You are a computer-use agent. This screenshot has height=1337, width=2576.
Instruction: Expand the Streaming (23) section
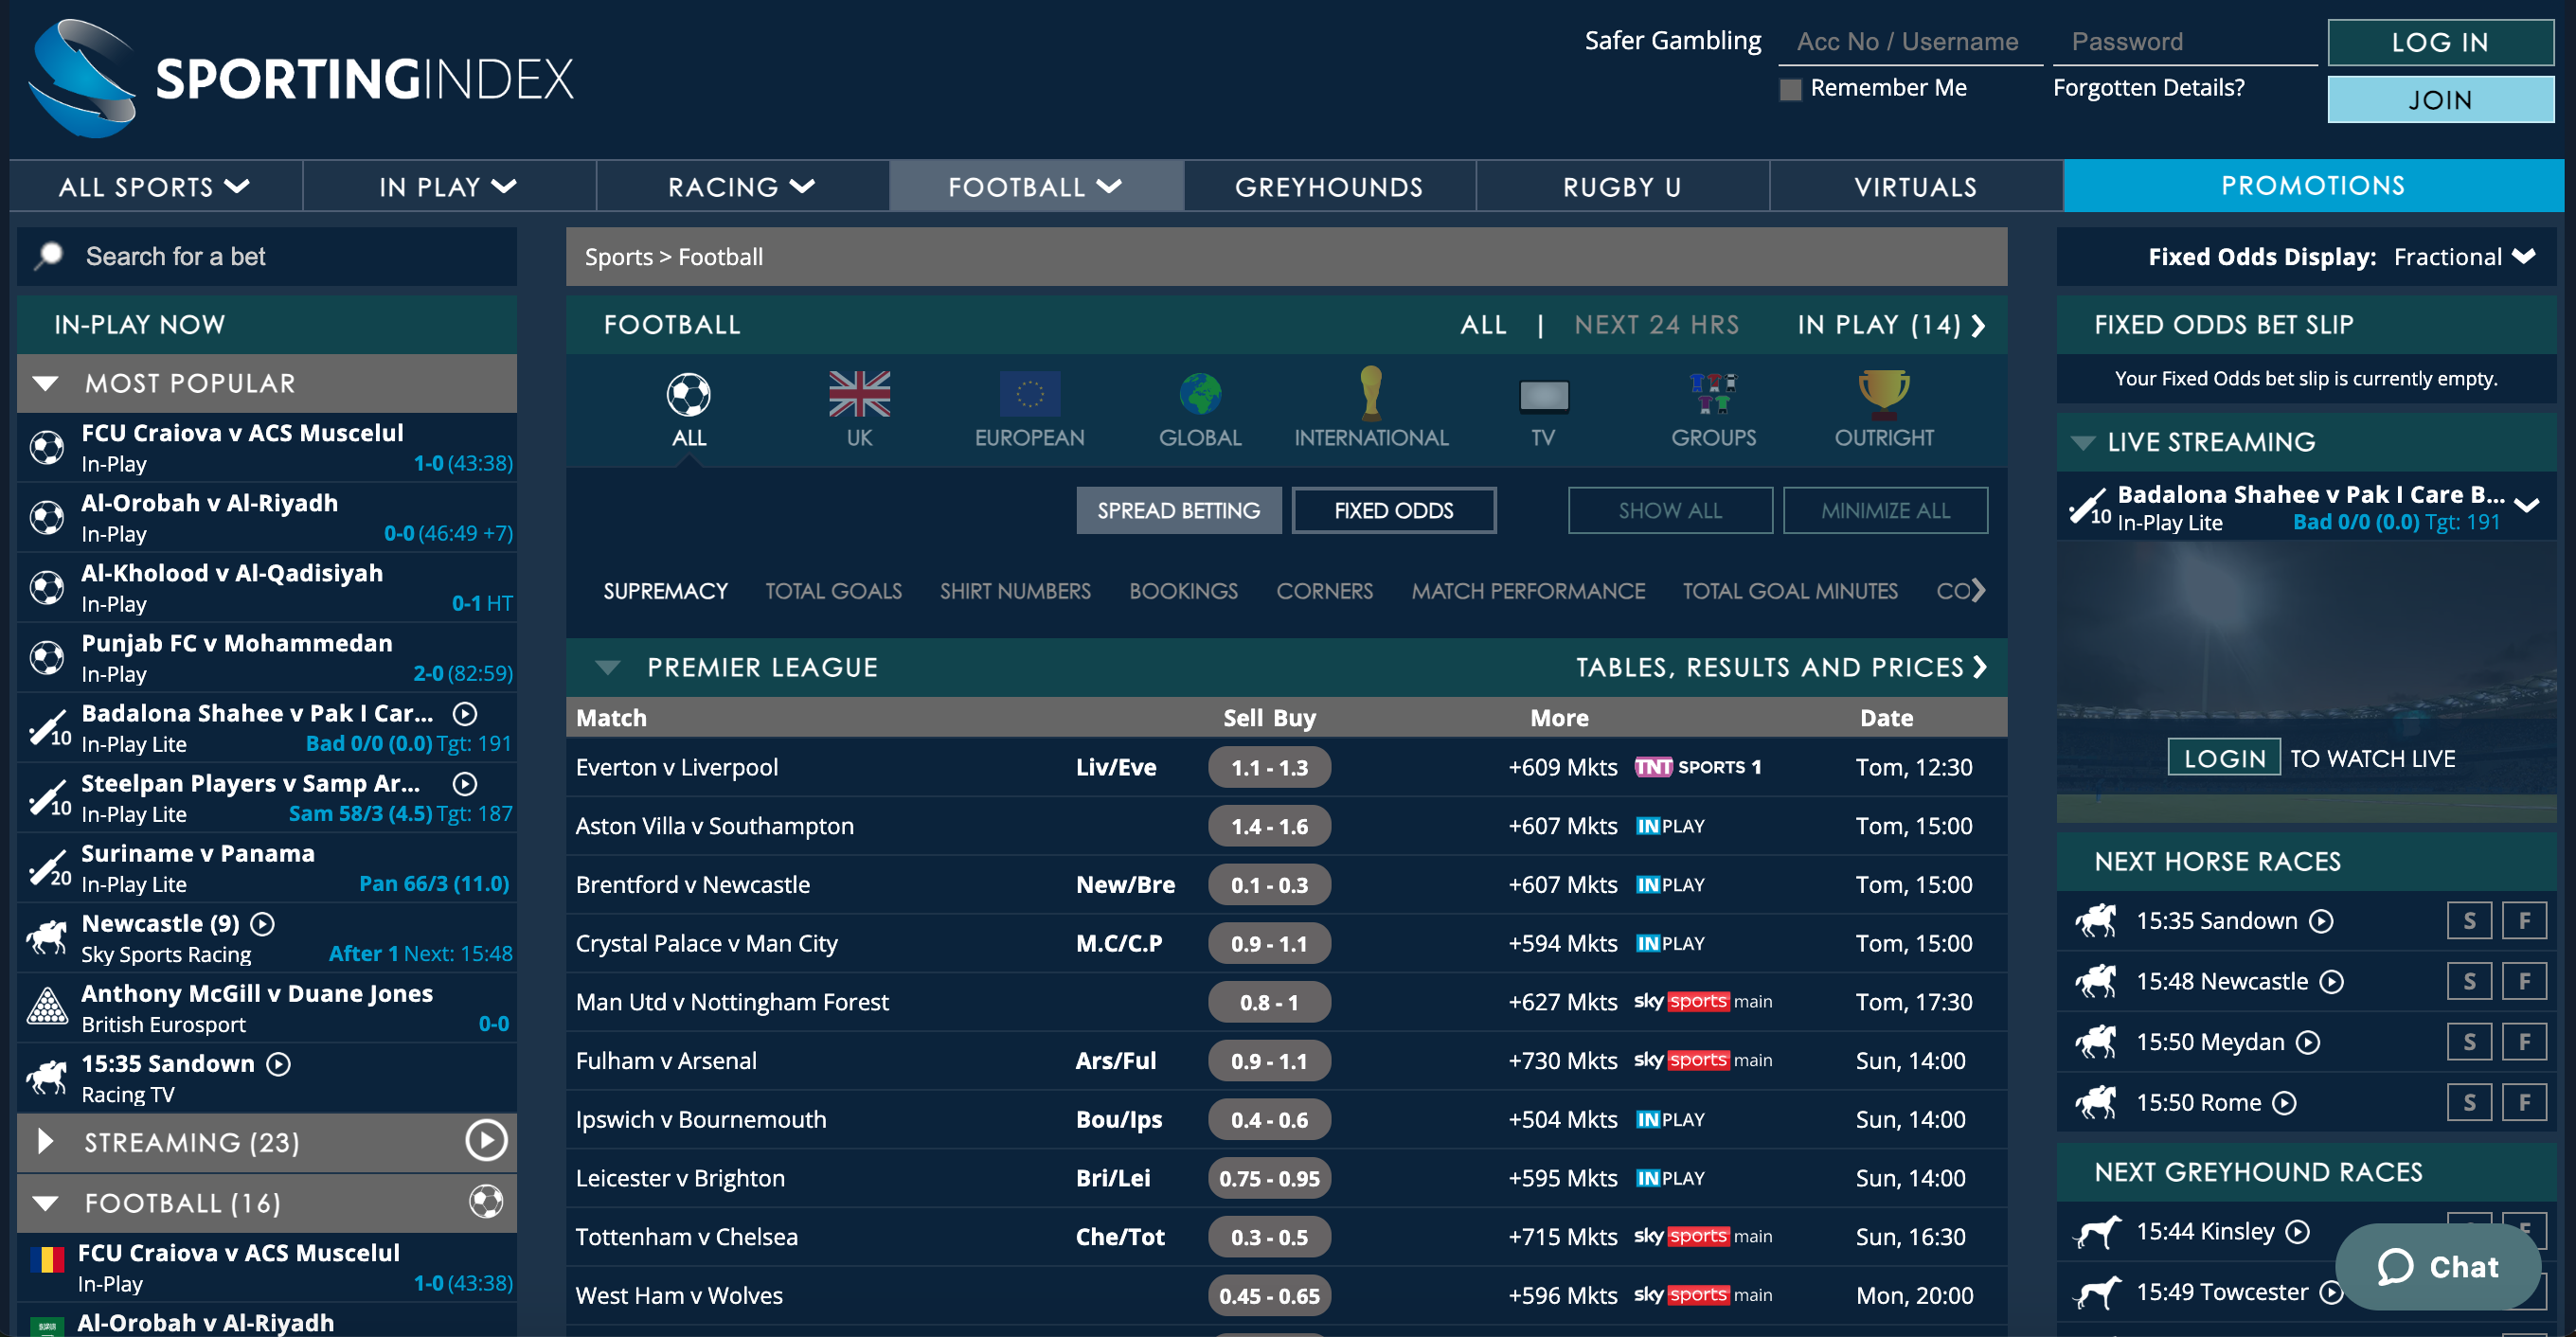pos(45,1141)
